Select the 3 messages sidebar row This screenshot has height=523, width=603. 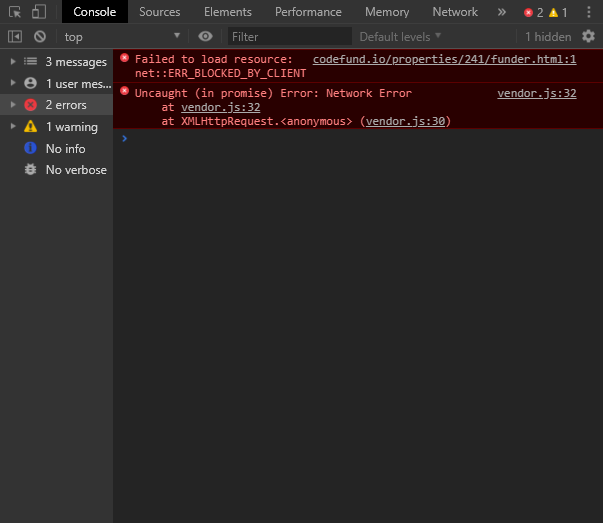57,62
